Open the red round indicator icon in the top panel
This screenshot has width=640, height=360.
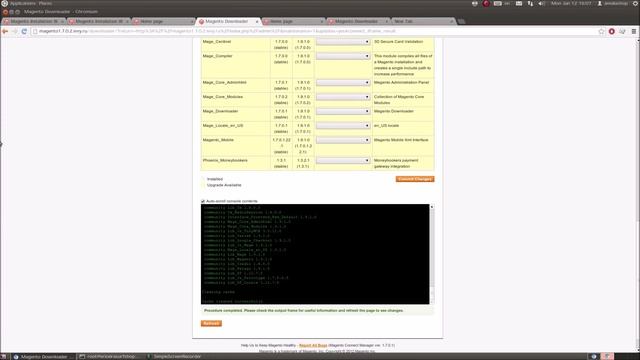486,3
